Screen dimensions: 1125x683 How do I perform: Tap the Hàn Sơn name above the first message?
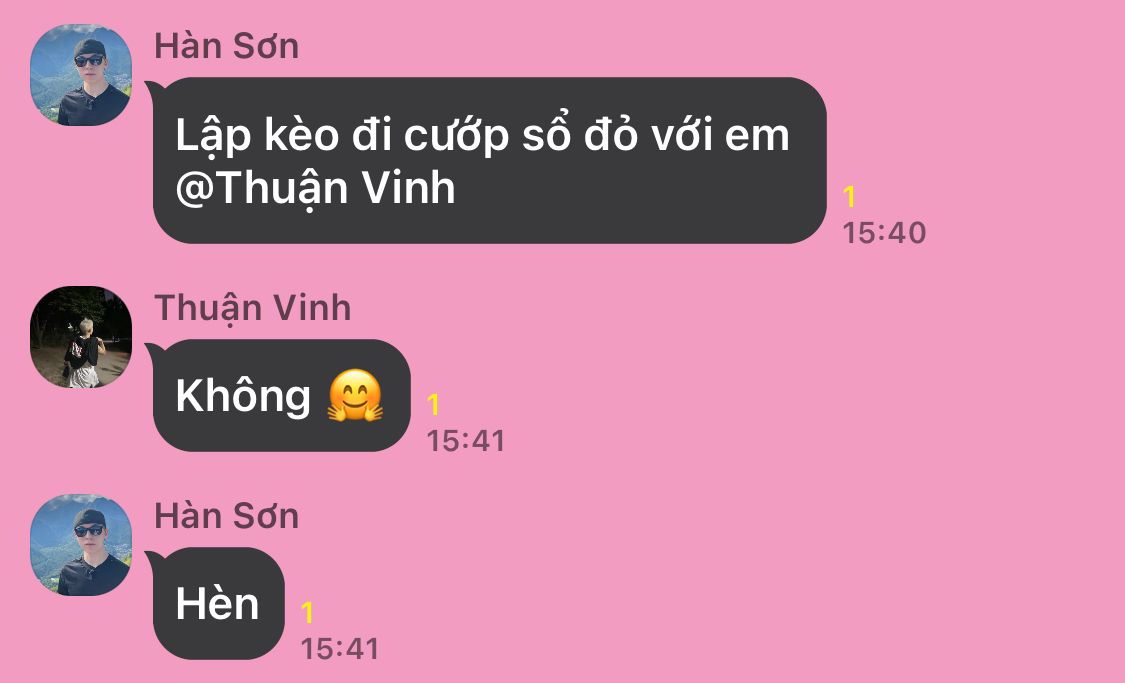(227, 47)
